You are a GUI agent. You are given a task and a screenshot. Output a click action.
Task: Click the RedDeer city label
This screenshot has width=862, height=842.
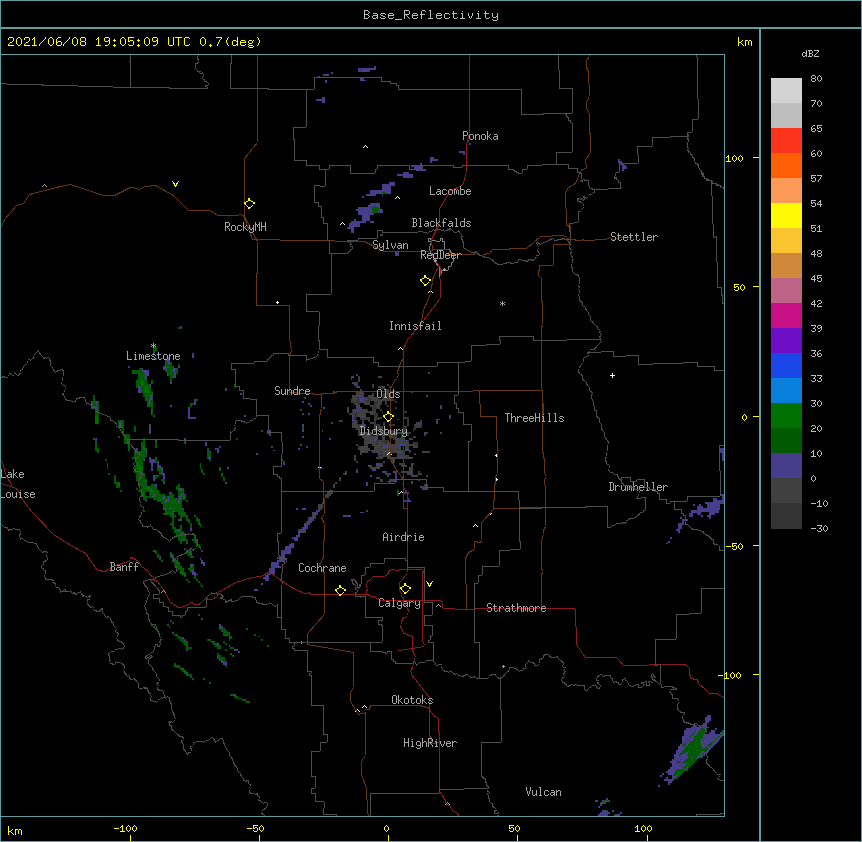tap(440, 255)
